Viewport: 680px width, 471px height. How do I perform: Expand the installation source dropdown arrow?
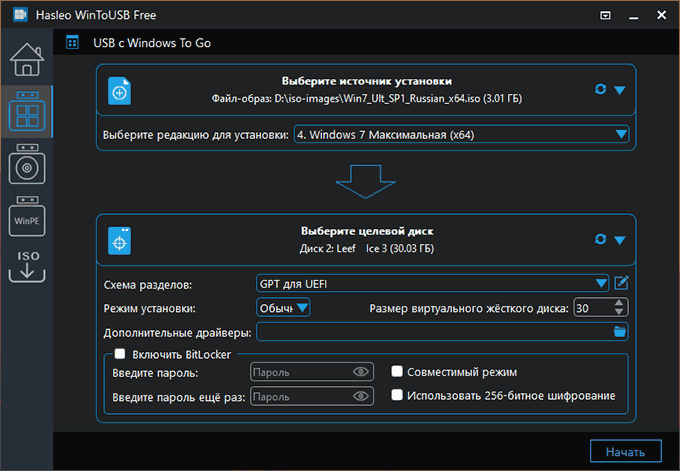620,90
